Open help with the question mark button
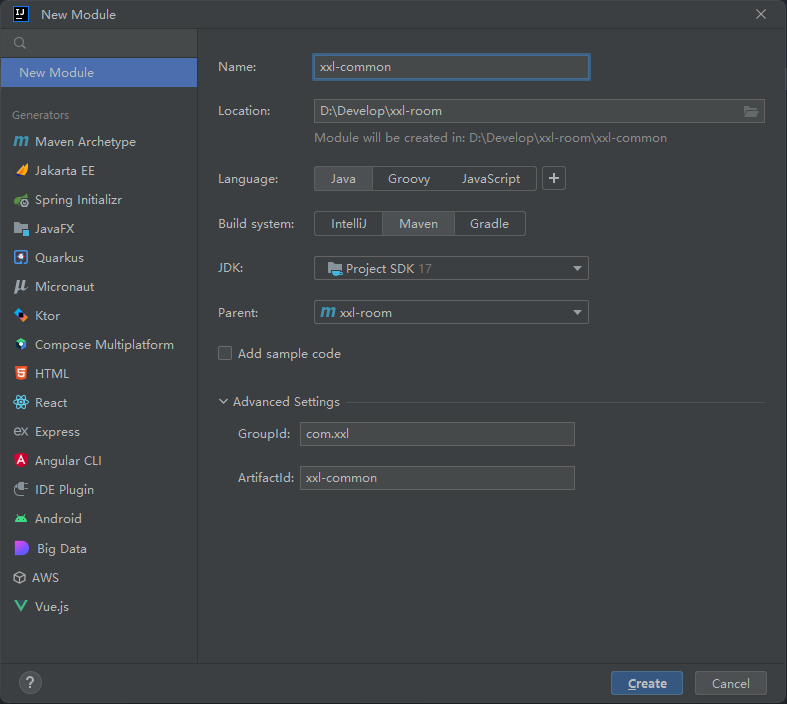Viewport: 787px width, 704px height. (x=30, y=682)
